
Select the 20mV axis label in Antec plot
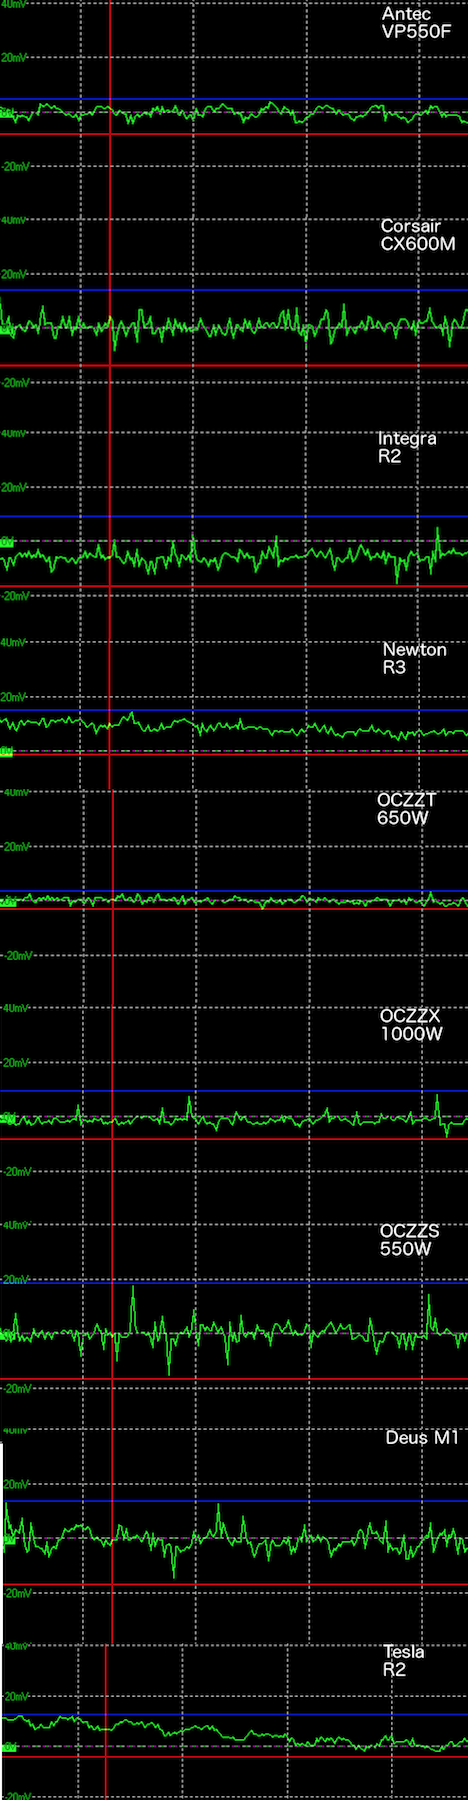pyautogui.click(x=13, y=58)
